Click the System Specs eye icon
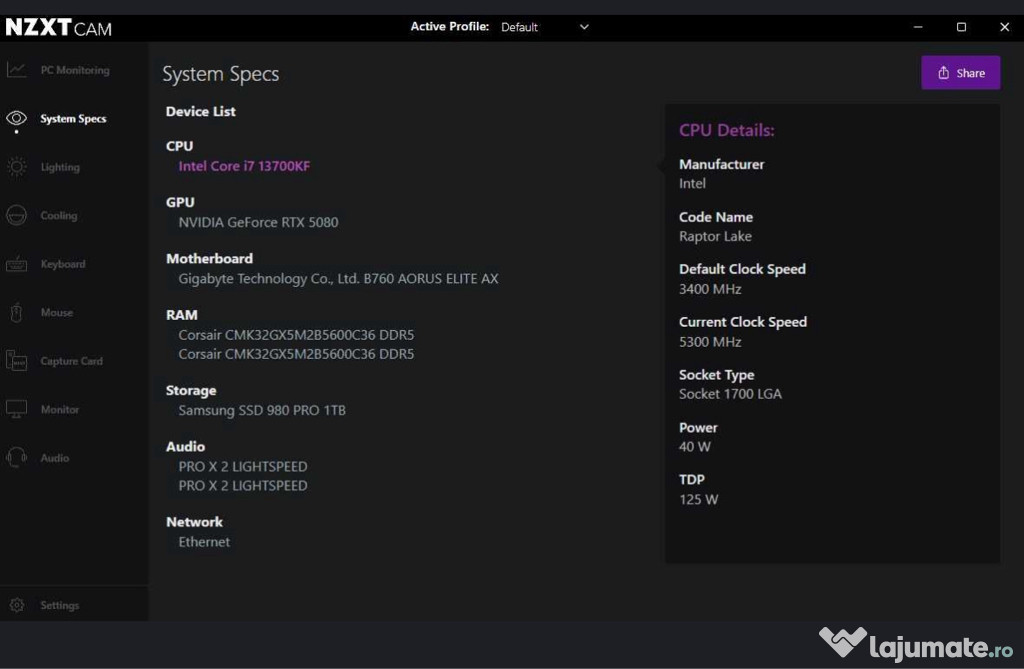The width and height of the screenshot is (1024, 669). (16, 118)
